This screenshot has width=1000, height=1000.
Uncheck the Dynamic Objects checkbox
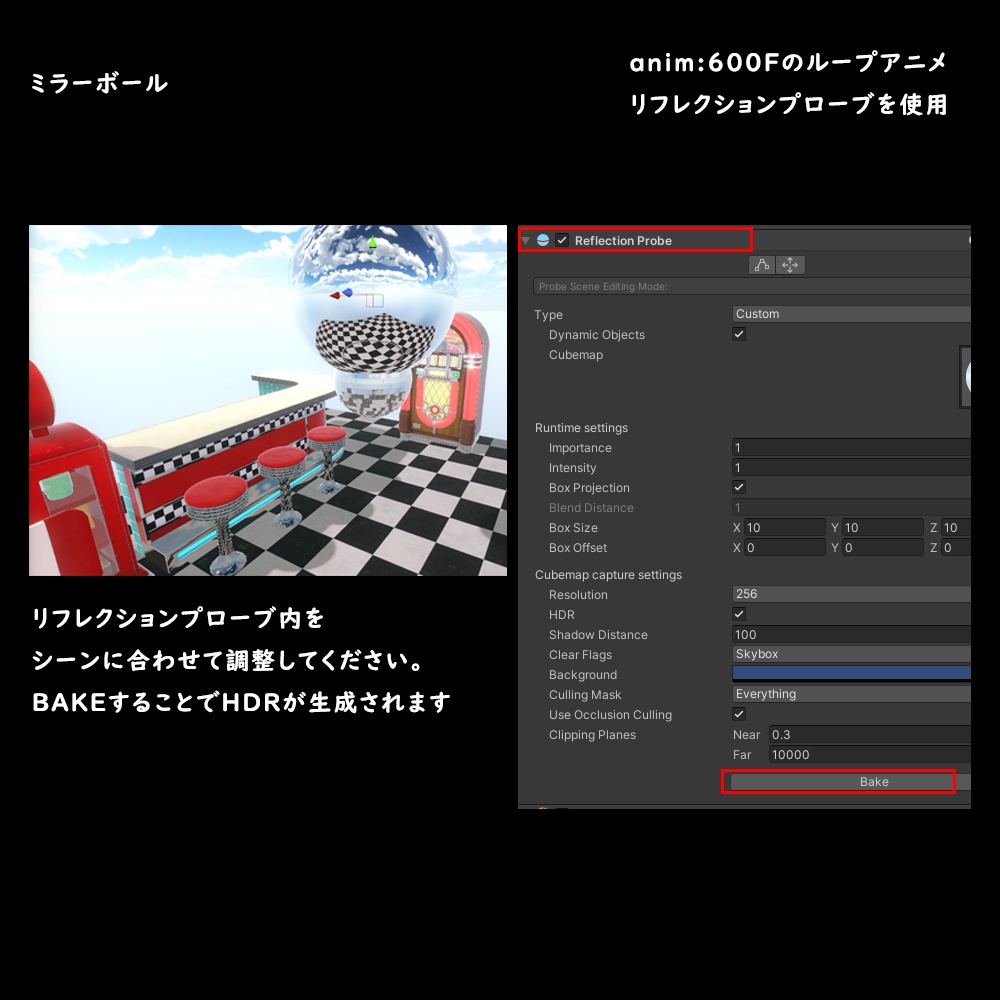coord(738,335)
